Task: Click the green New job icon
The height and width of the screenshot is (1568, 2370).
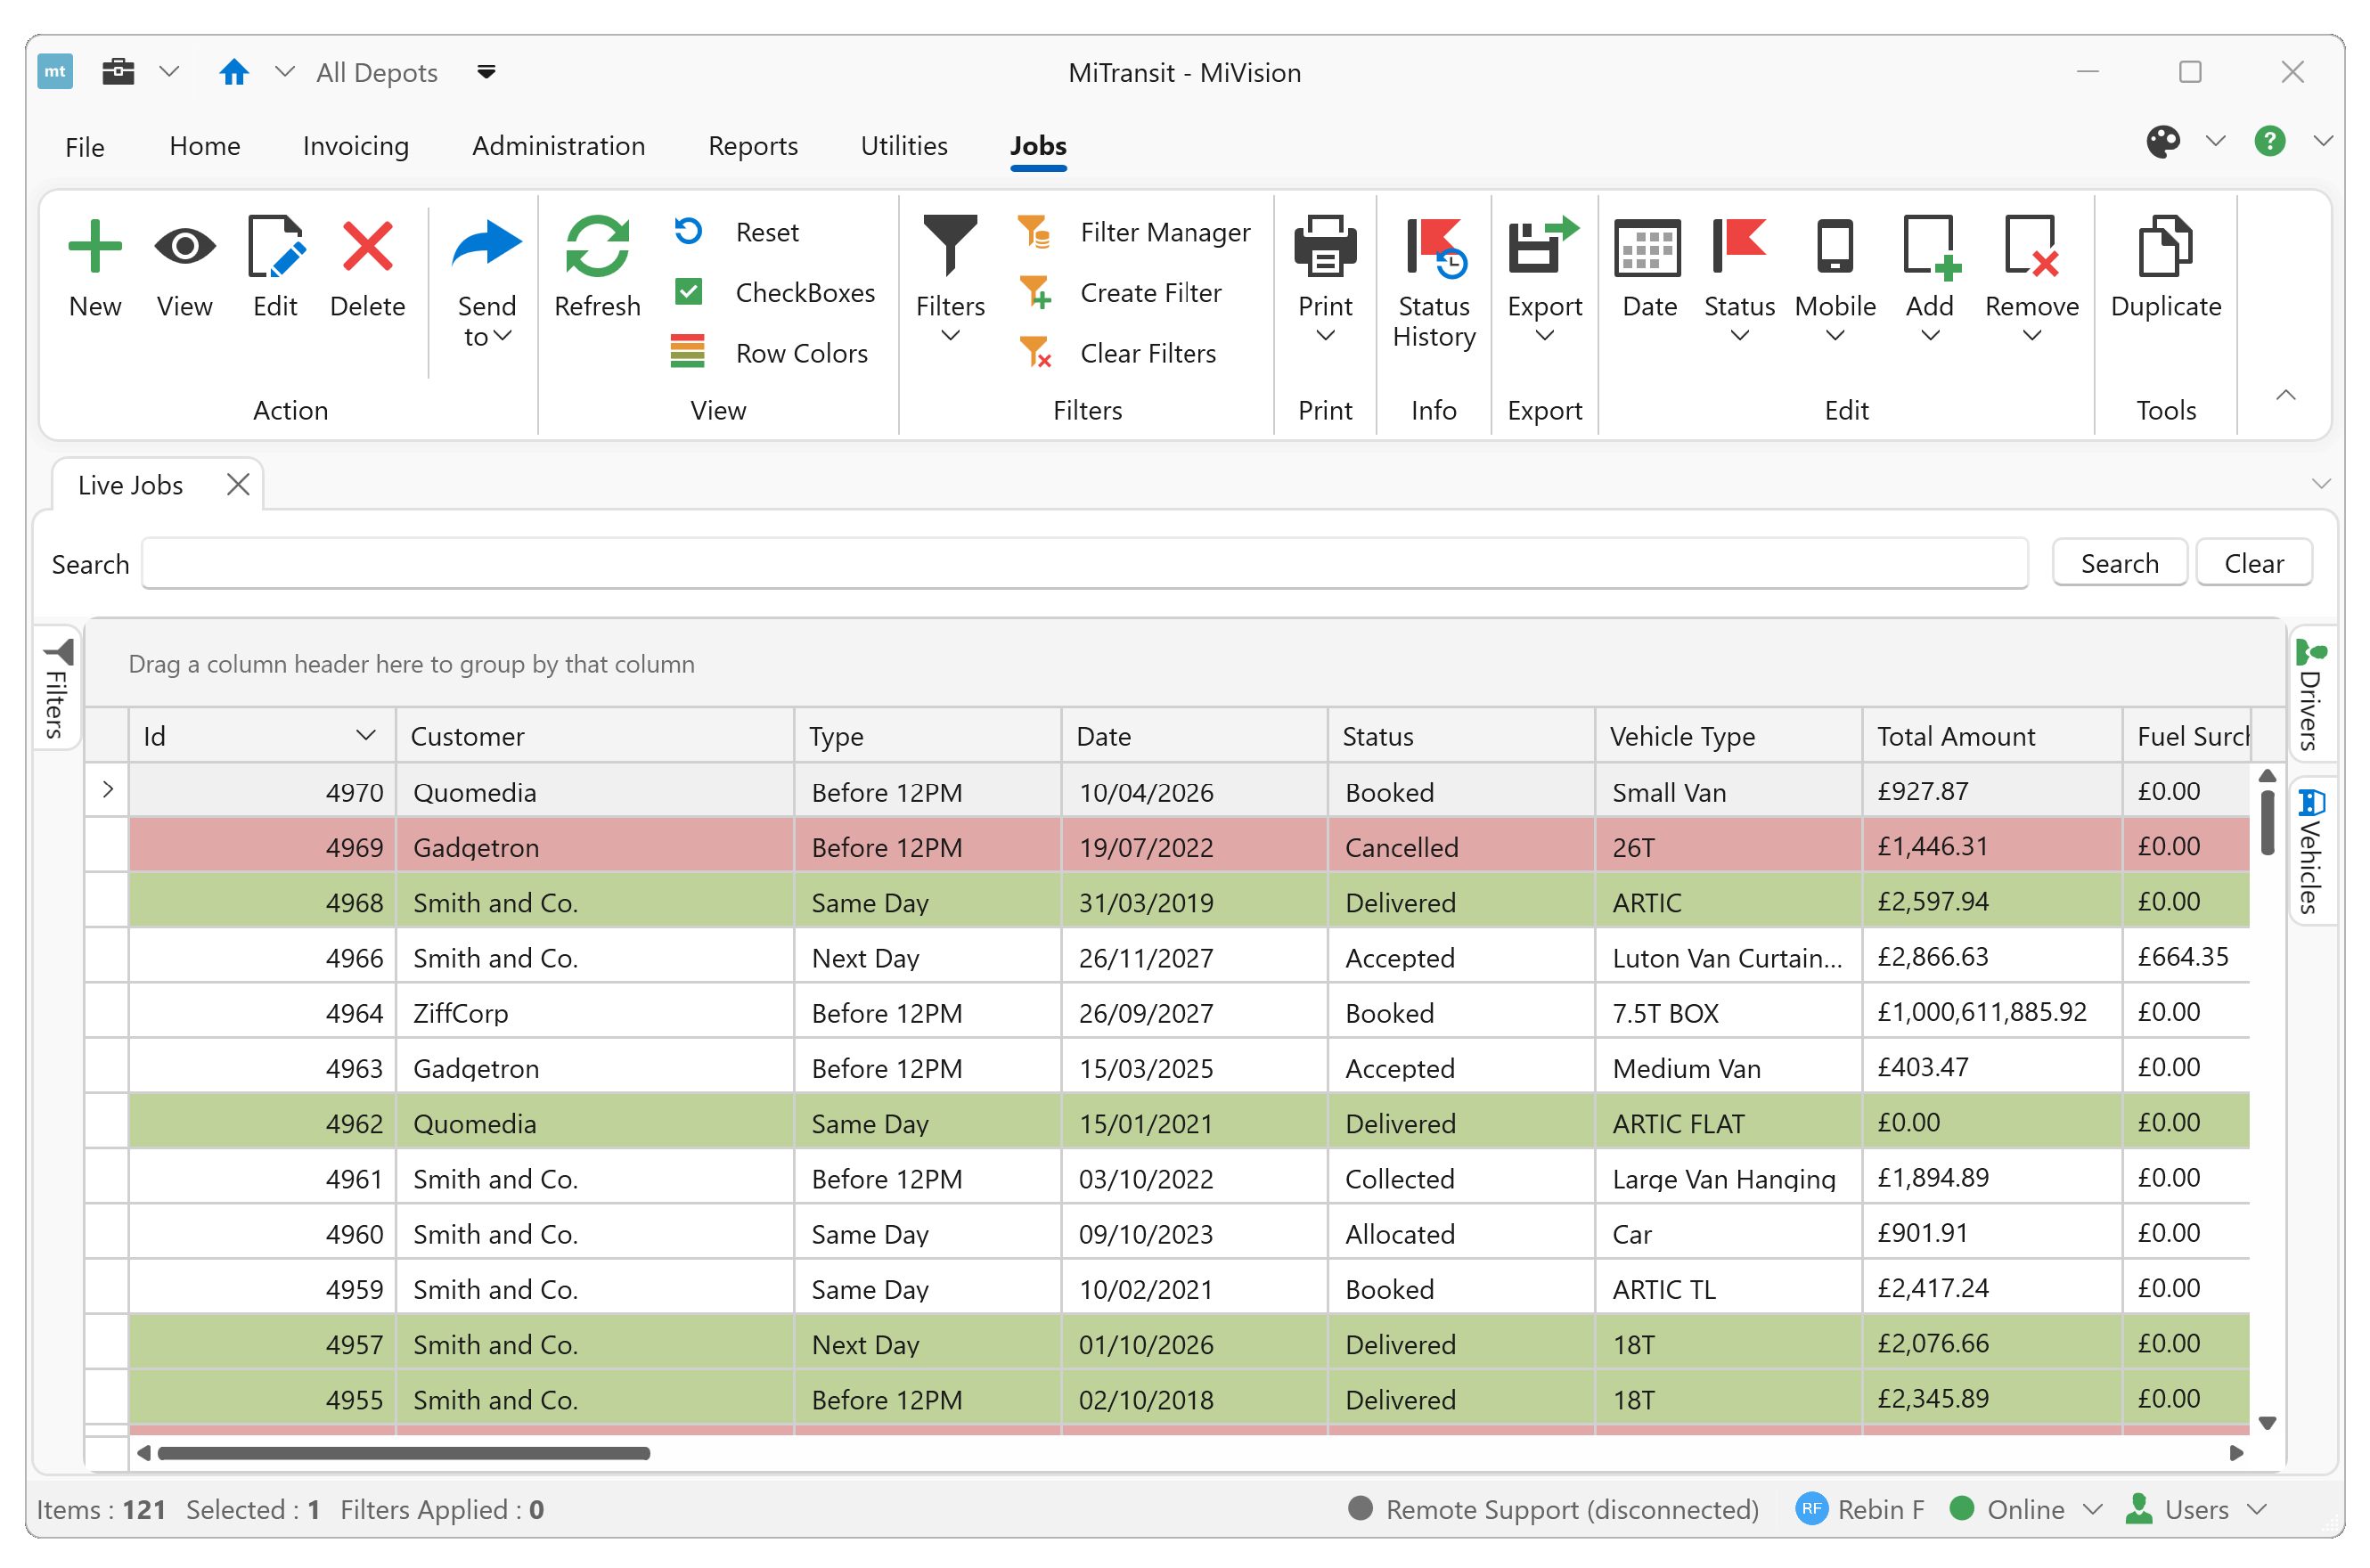Action: point(95,246)
